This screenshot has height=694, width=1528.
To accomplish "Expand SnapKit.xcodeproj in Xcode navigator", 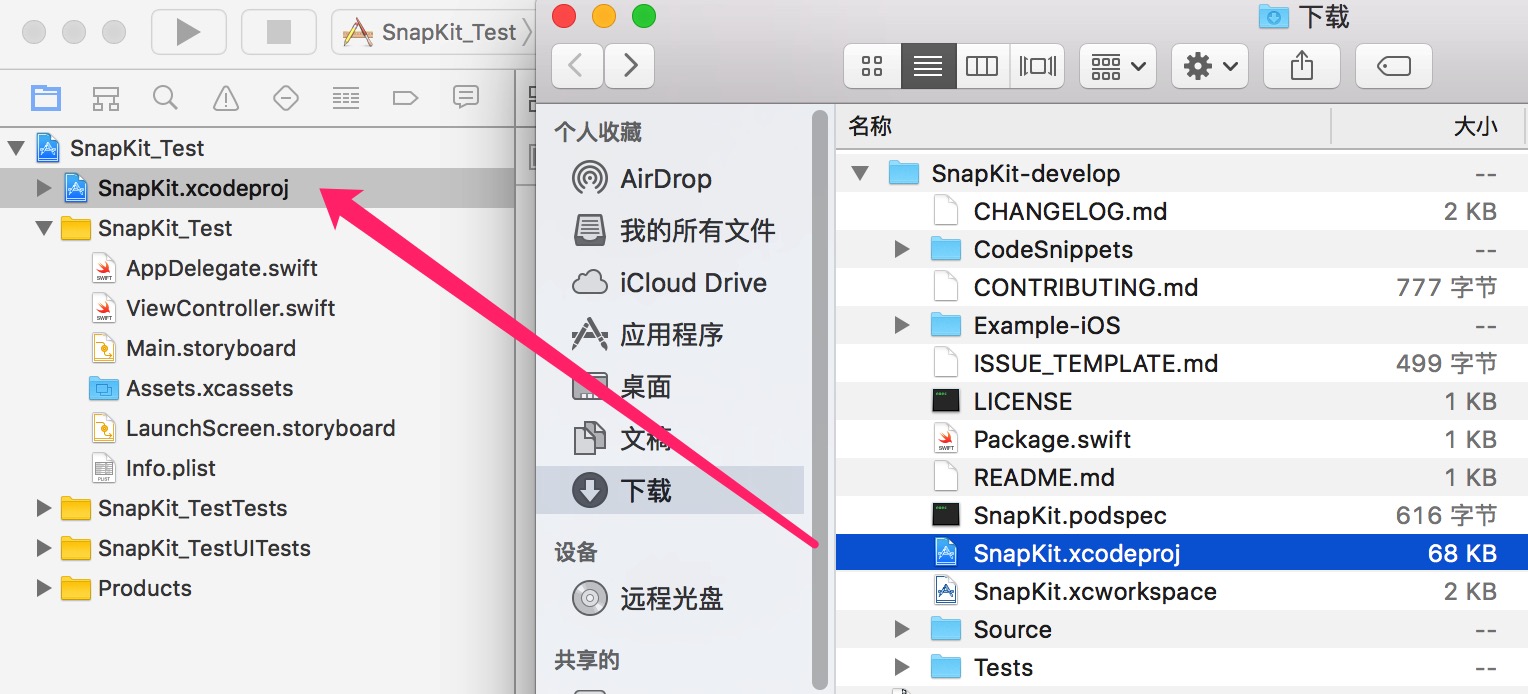I will pyautogui.click(x=43, y=188).
